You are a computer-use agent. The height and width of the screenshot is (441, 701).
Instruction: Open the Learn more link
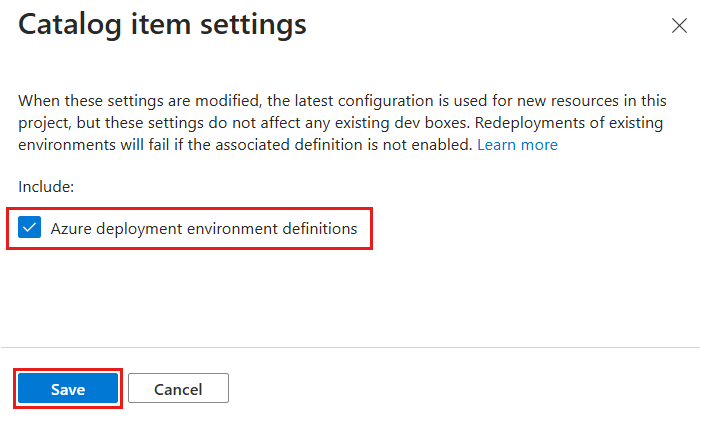click(517, 145)
